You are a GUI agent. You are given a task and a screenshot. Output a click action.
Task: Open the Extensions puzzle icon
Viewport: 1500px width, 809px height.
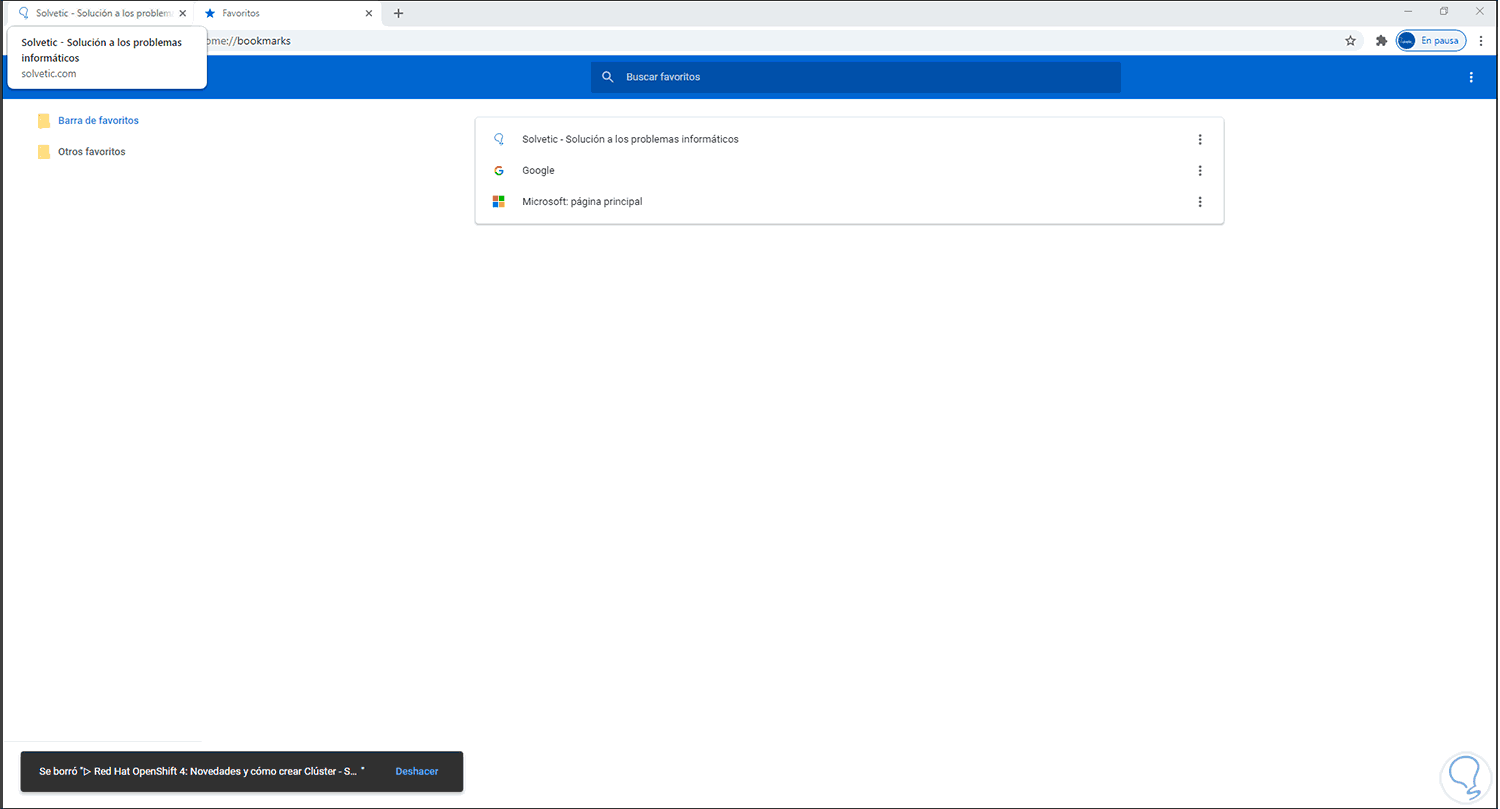(1381, 41)
